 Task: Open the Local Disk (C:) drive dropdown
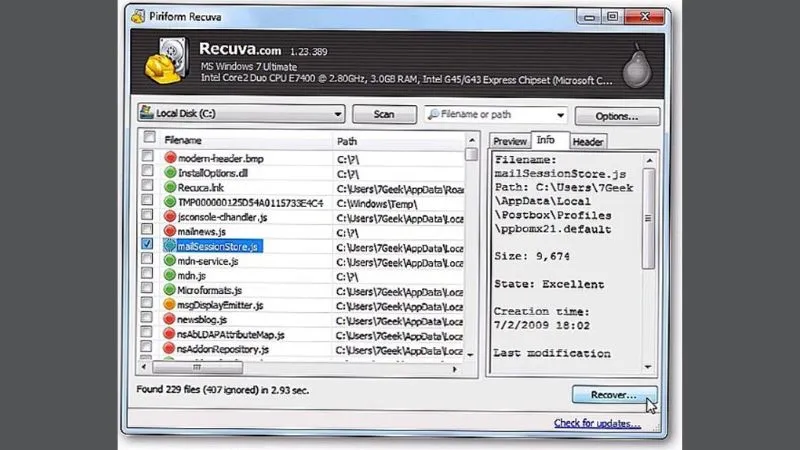pos(241,113)
